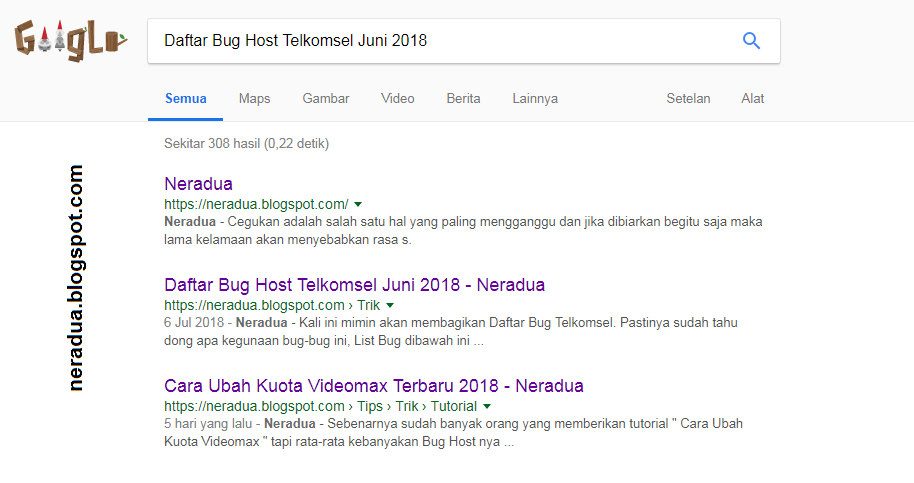This screenshot has height=483, width=914.
Task: Expand arrow beside neradua.blogspot.com/ URL
Action: pyautogui.click(x=358, y=205)
